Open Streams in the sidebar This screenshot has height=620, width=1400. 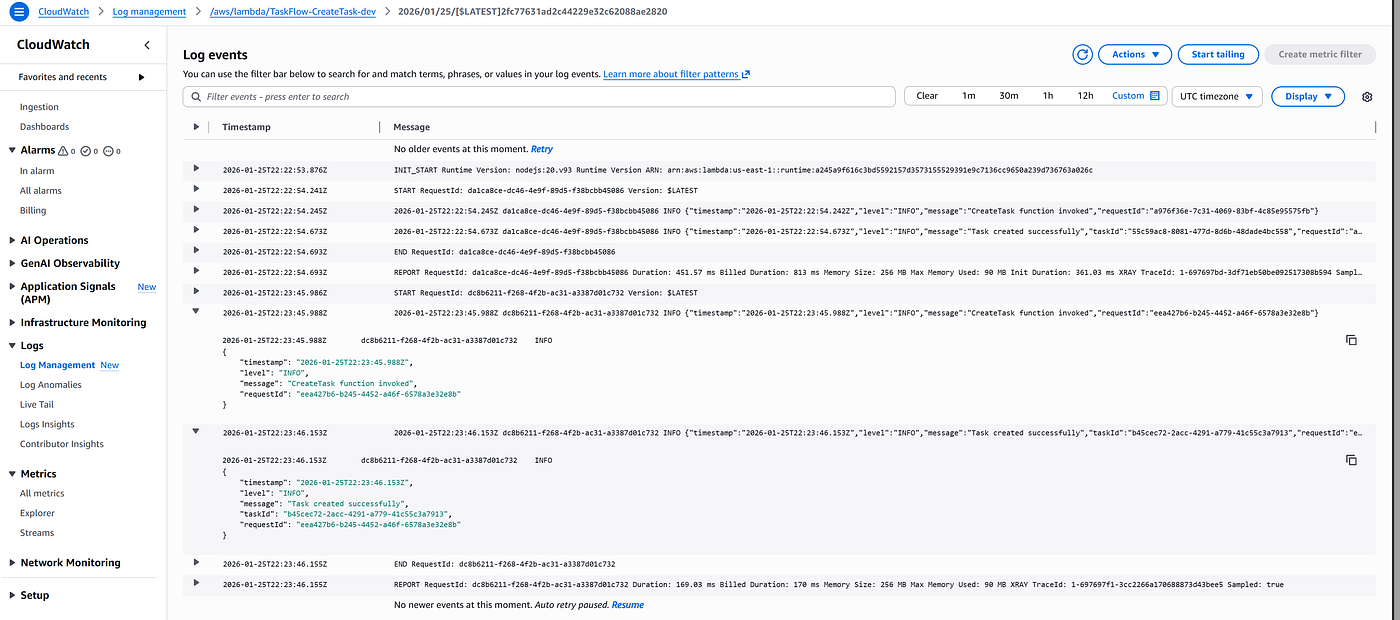pos(37,533)
